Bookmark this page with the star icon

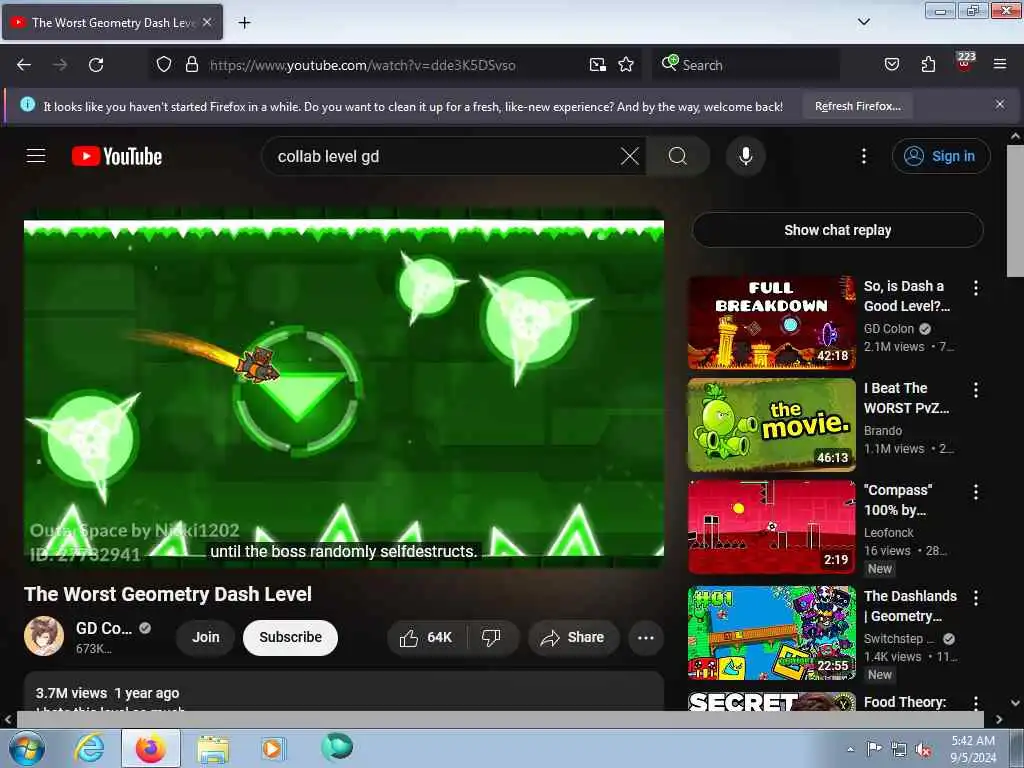(626, 65)
